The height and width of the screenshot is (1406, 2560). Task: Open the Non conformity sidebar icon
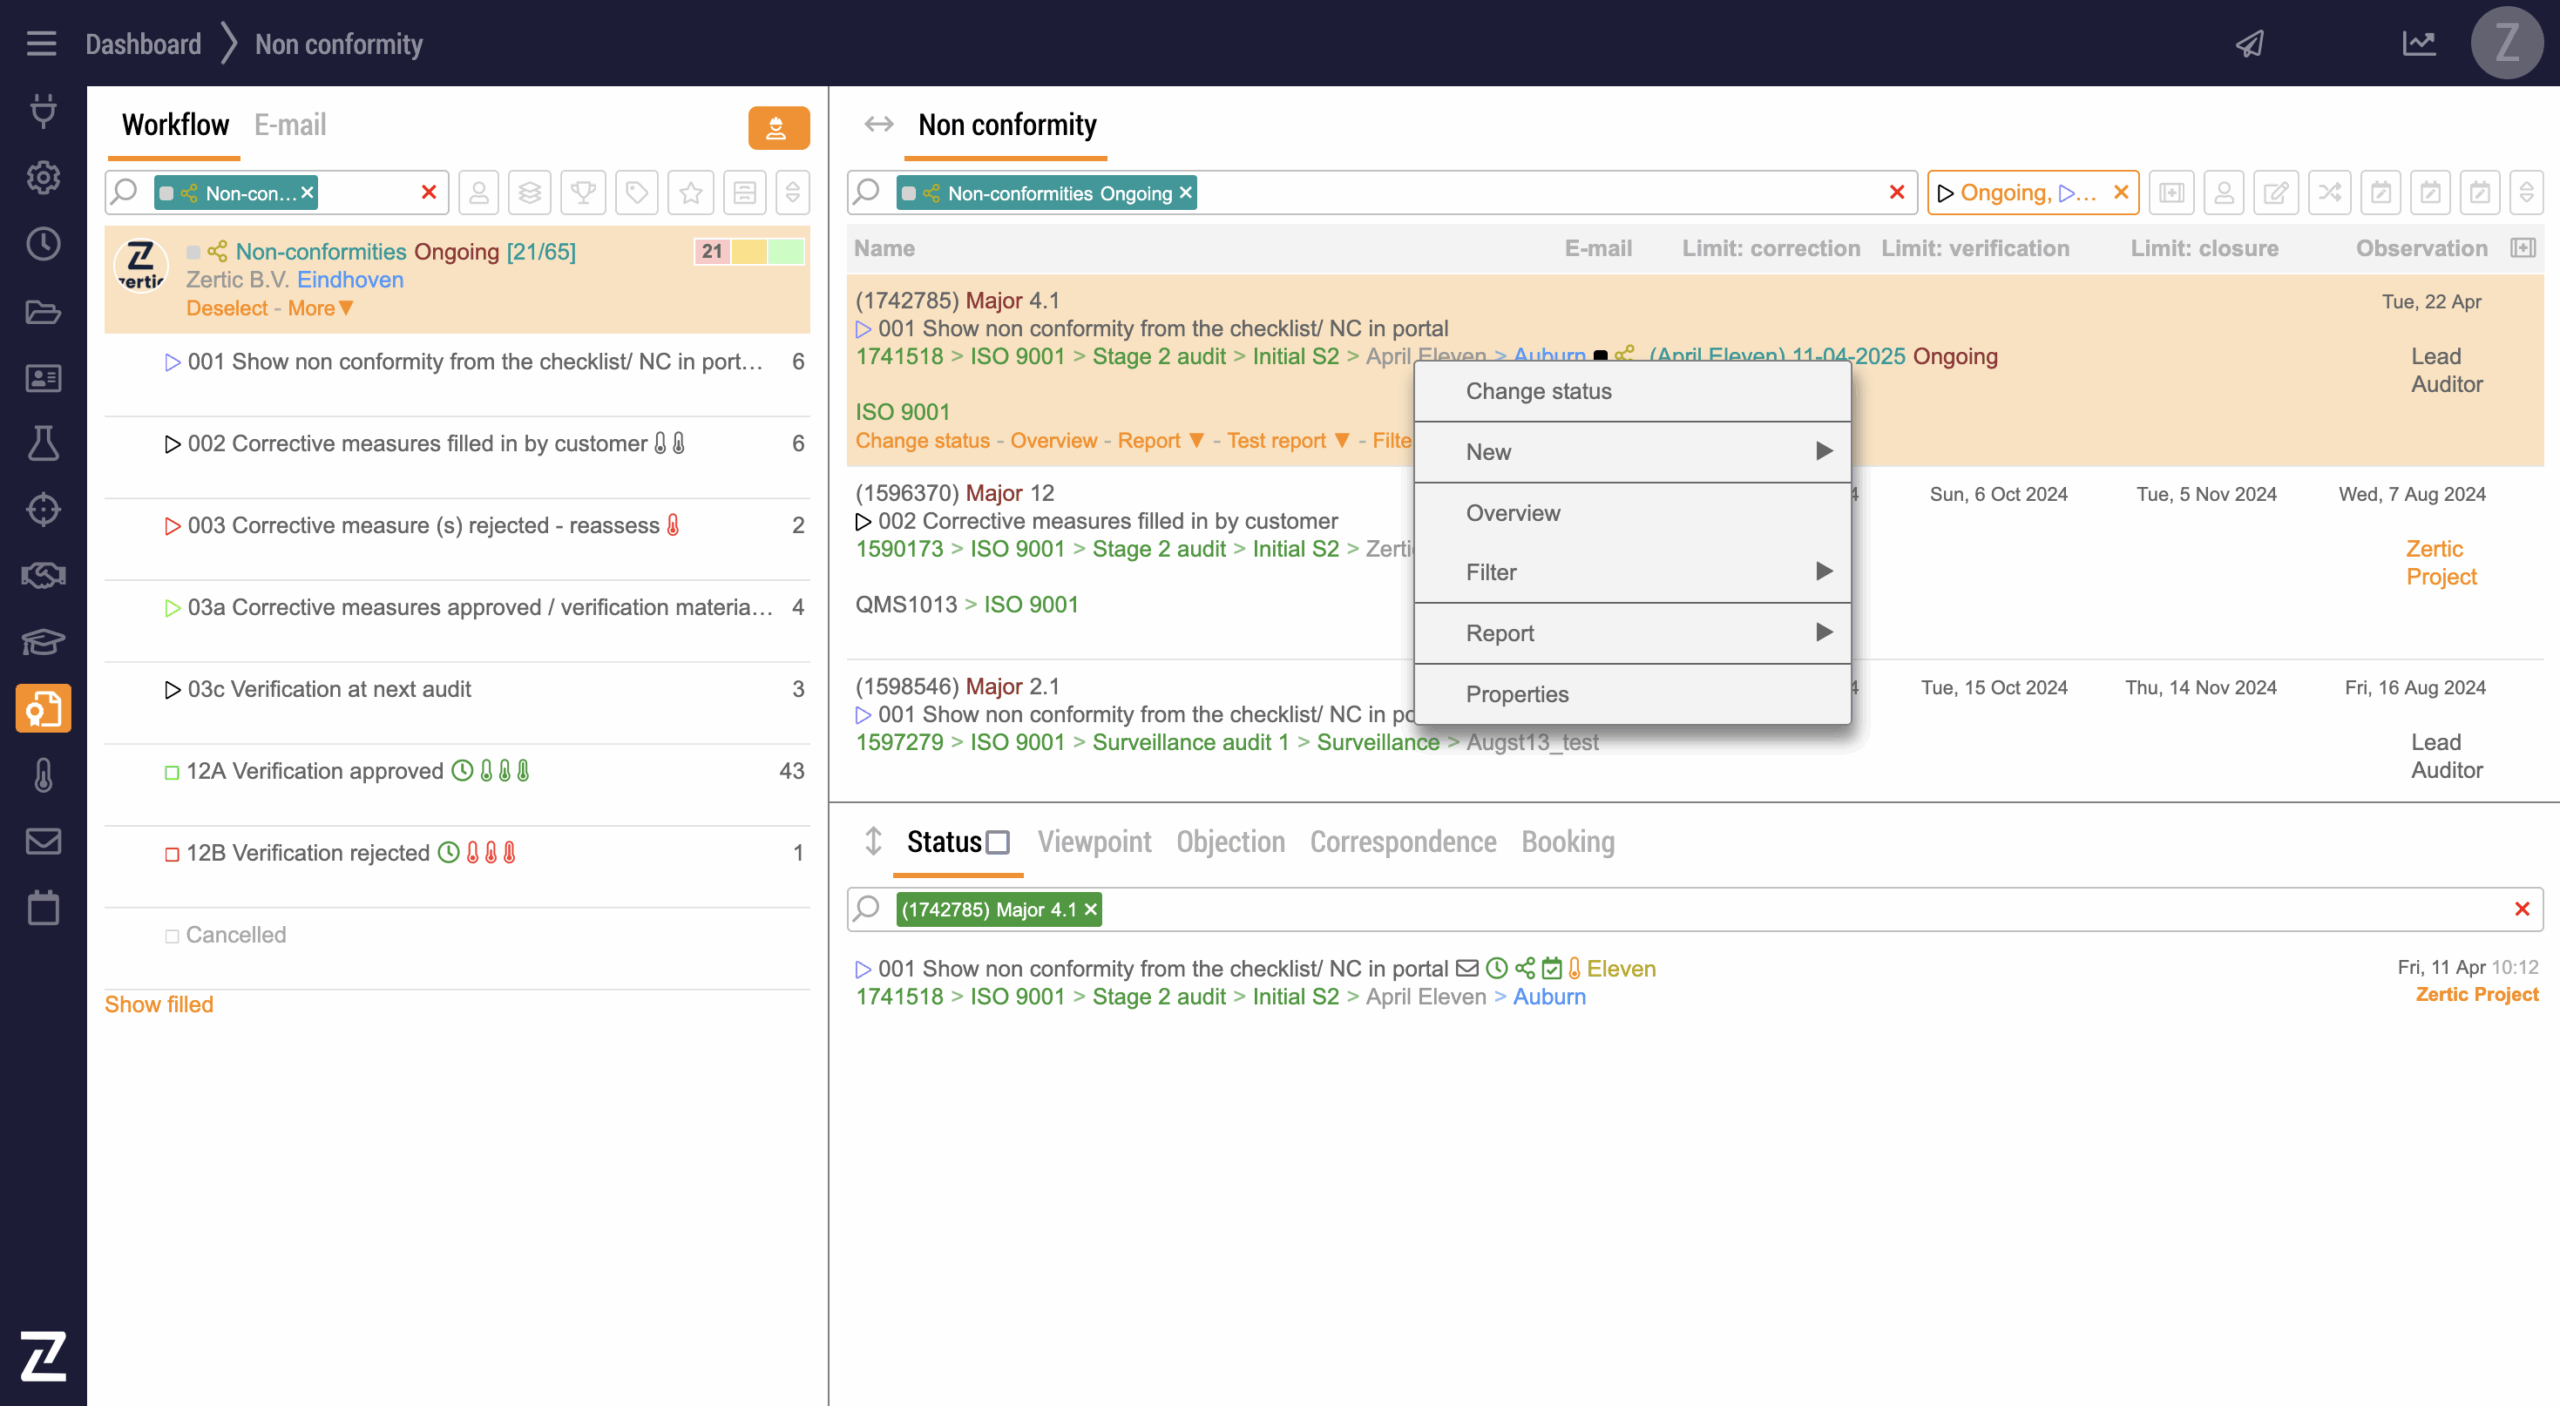(x=43, y=709)
